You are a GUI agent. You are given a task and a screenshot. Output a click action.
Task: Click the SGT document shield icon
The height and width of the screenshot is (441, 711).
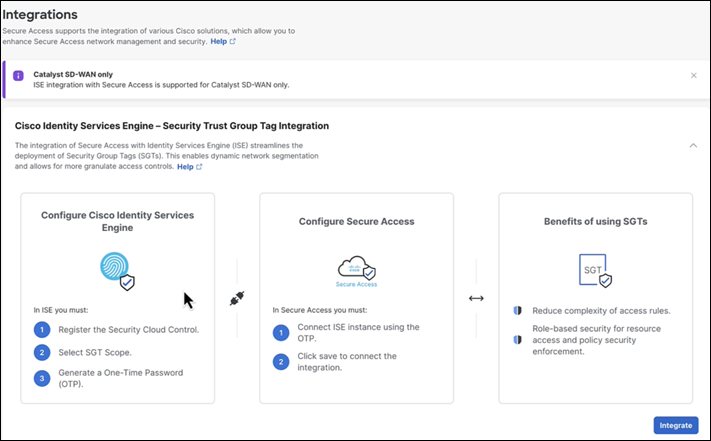point(595,271)
